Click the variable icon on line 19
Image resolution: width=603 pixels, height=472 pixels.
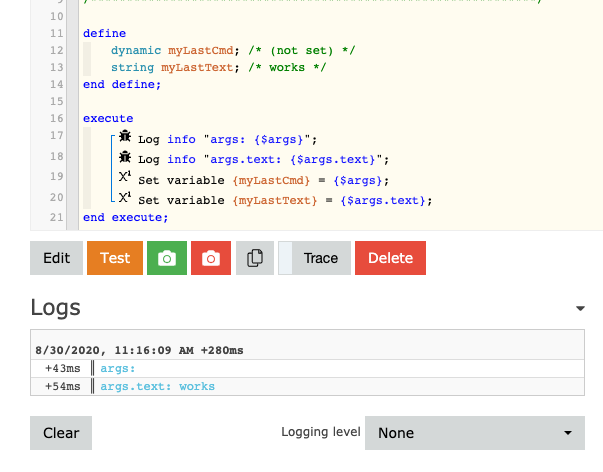pos(125,177)
